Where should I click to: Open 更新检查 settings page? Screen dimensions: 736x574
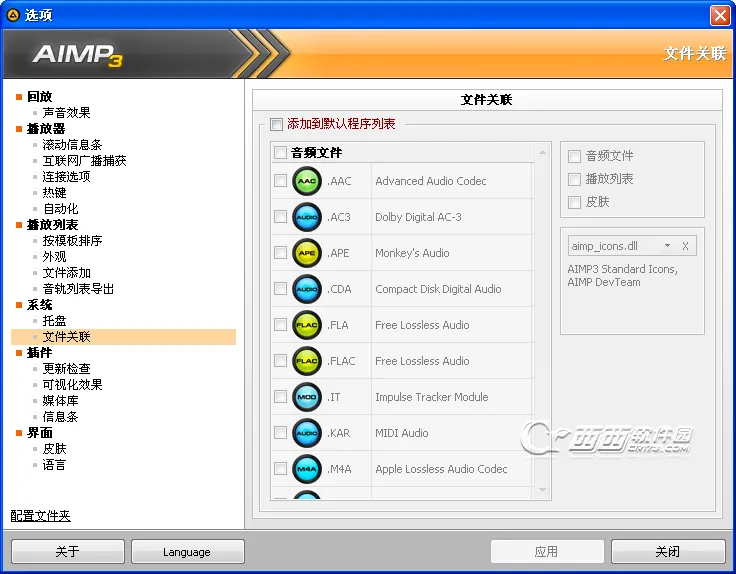point(66,368)
